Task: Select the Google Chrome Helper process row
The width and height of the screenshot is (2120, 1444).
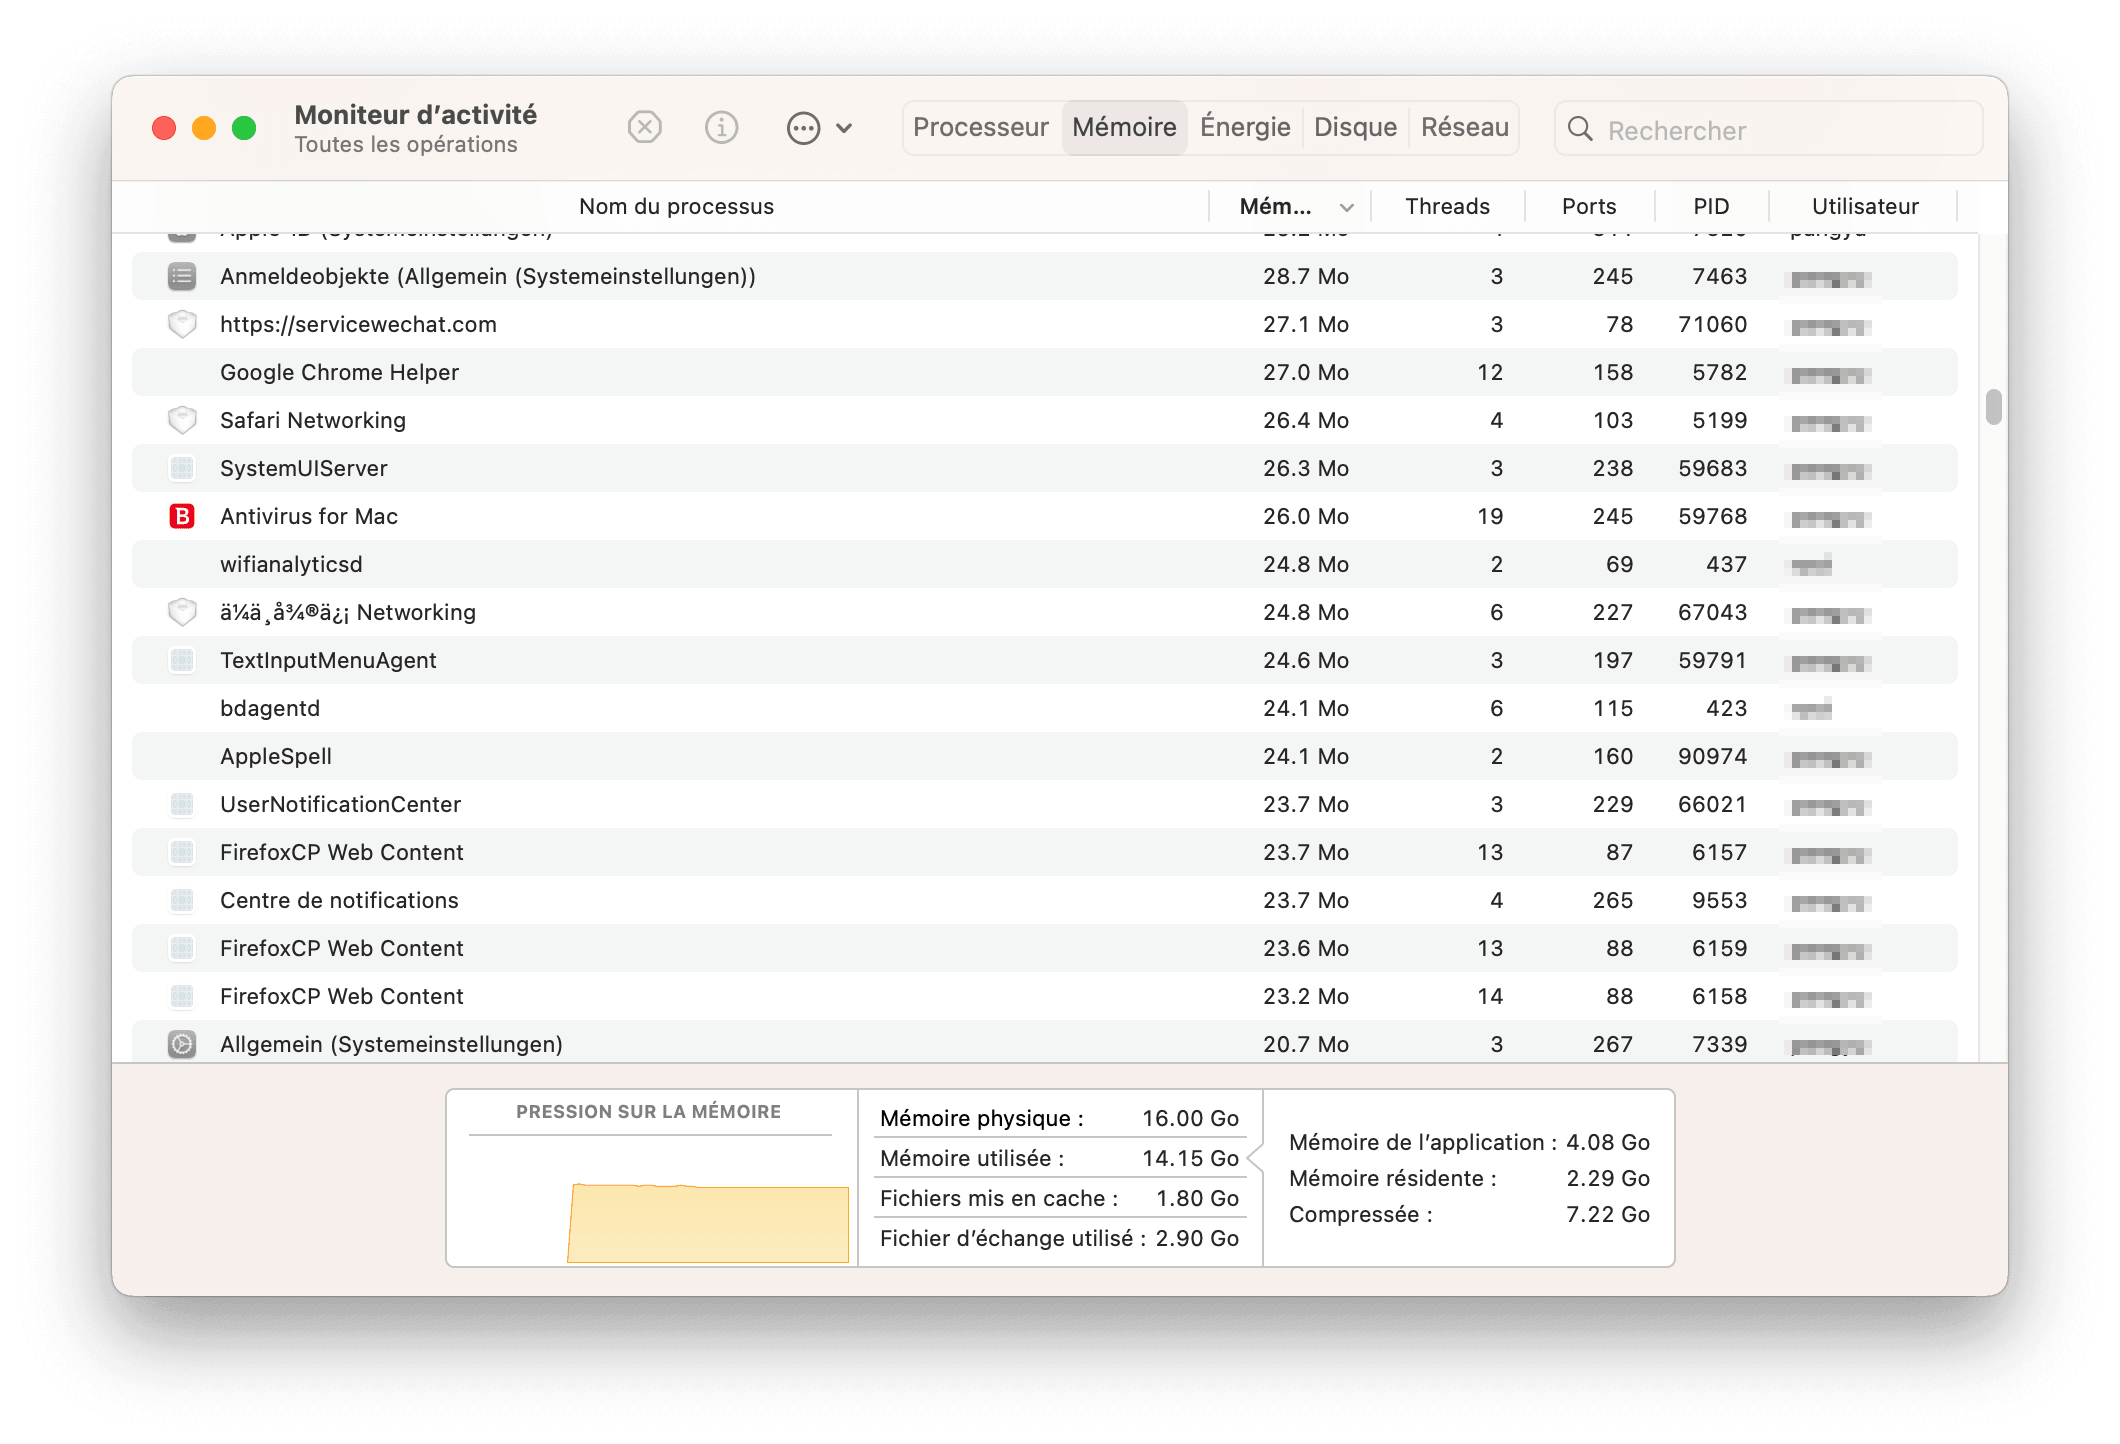Action: pyautogui.click(x=1045, y=372)
